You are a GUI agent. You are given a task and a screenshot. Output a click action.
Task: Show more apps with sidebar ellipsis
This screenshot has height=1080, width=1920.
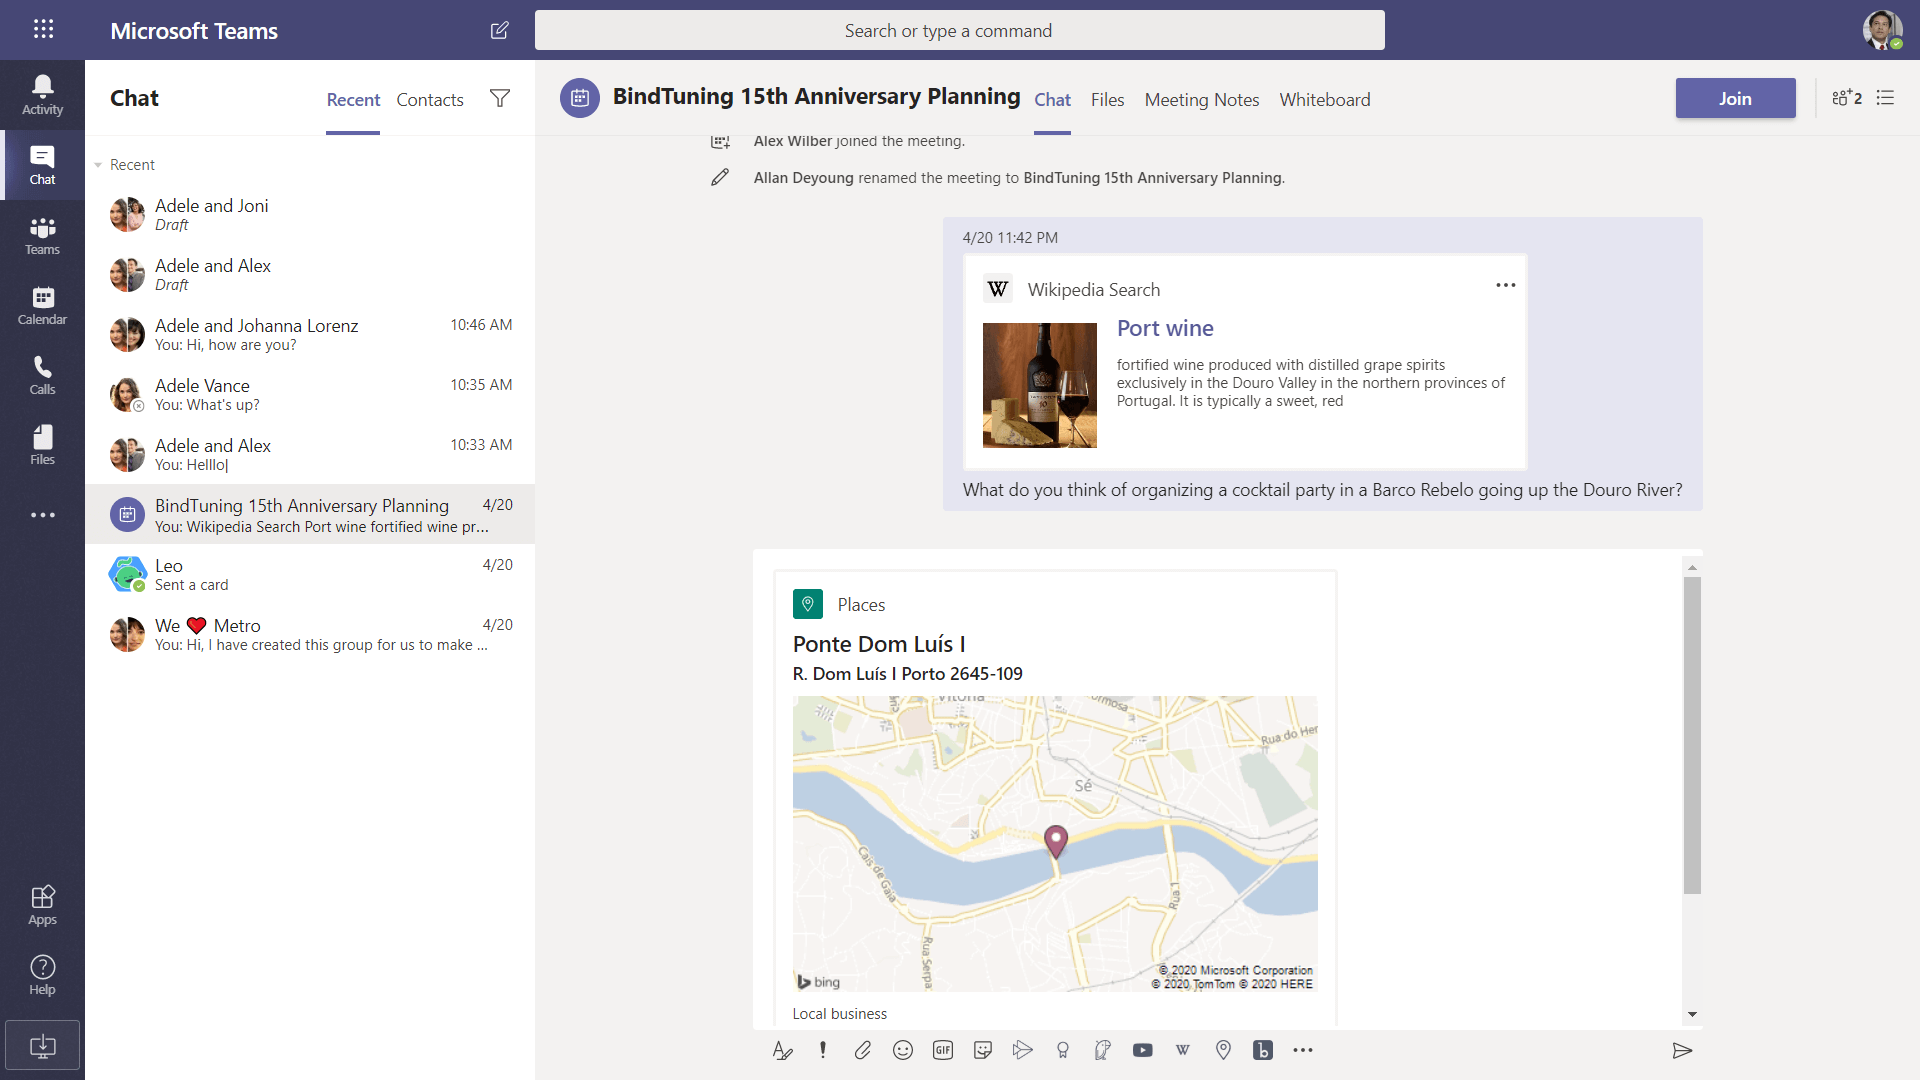point(42,515)
